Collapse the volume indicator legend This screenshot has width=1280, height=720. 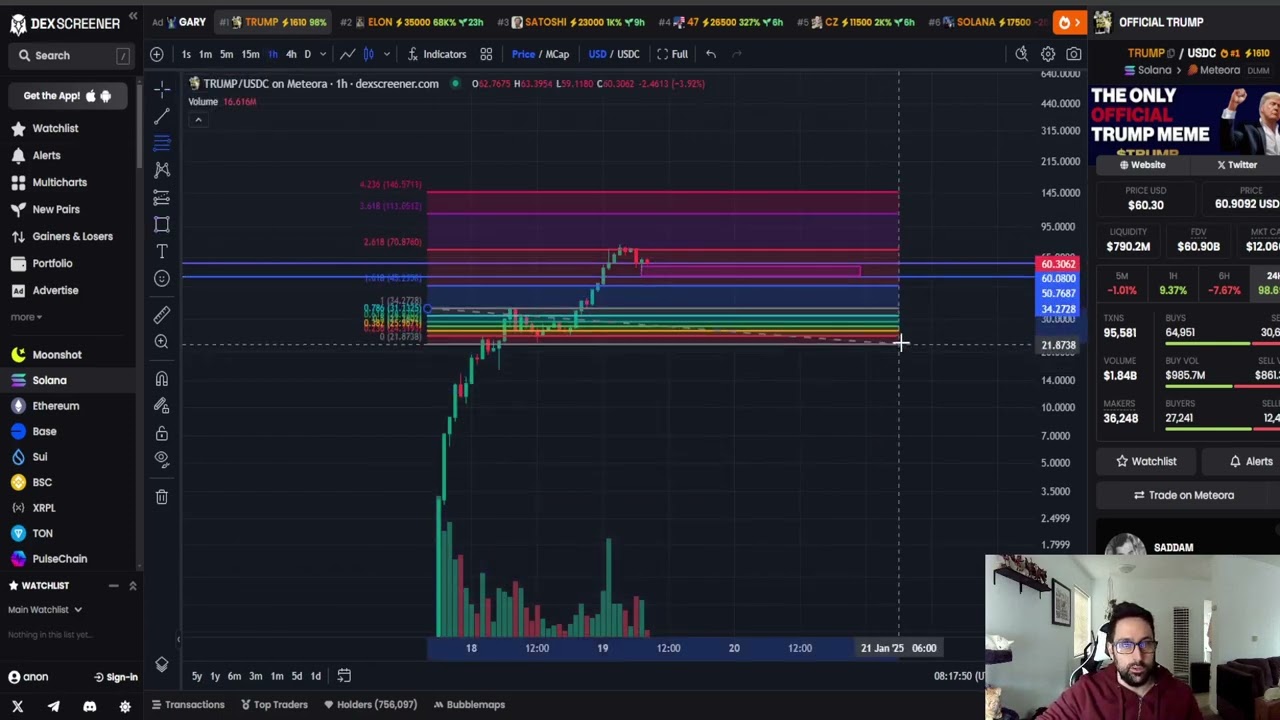point(198,120)
